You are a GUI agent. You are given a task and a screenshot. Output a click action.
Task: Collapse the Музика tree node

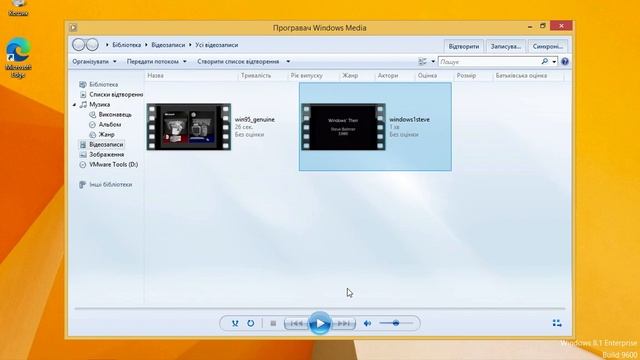pyautogui.click(x=74, y=105)
